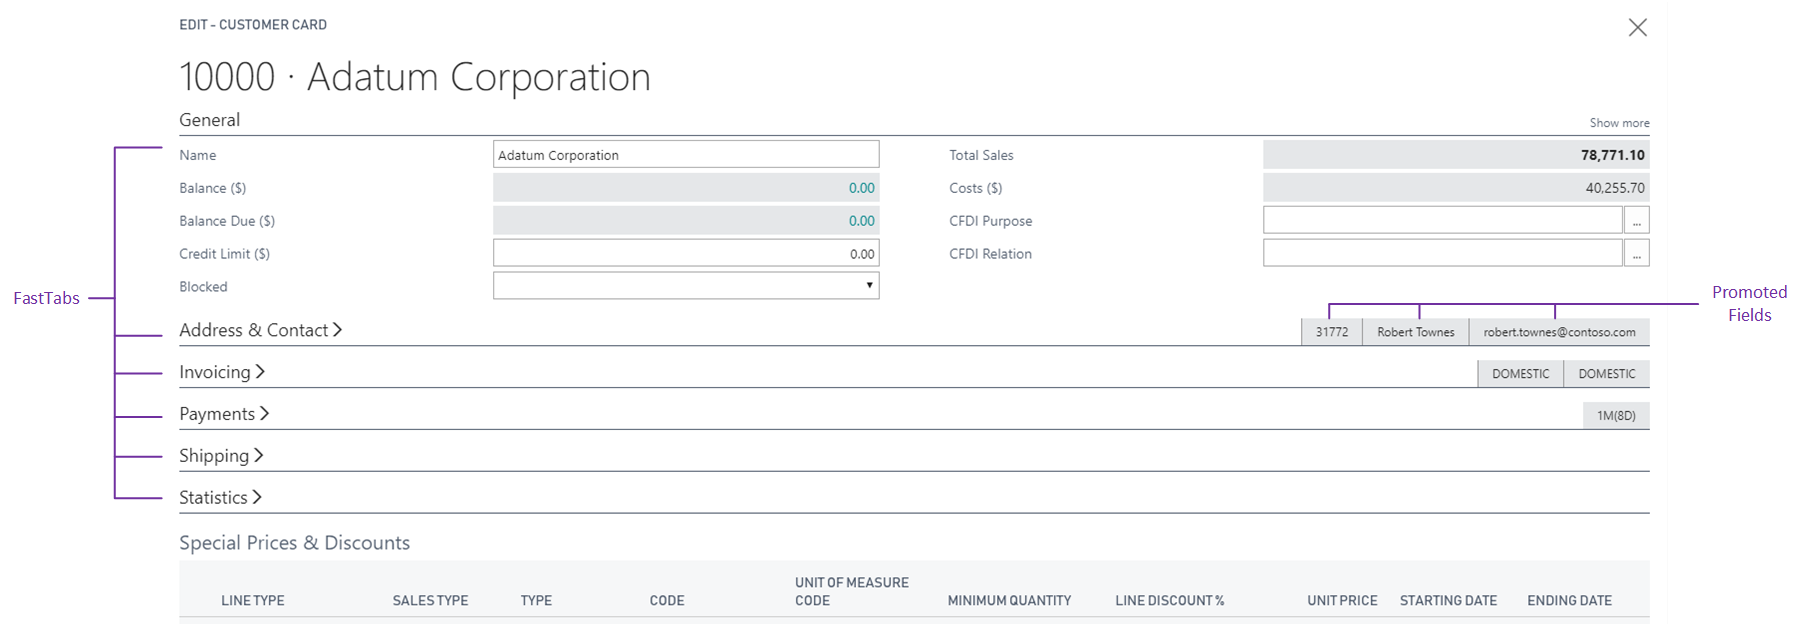
Task: Click the second DOMESTIC promoted field
Action: coord(1607,374)
